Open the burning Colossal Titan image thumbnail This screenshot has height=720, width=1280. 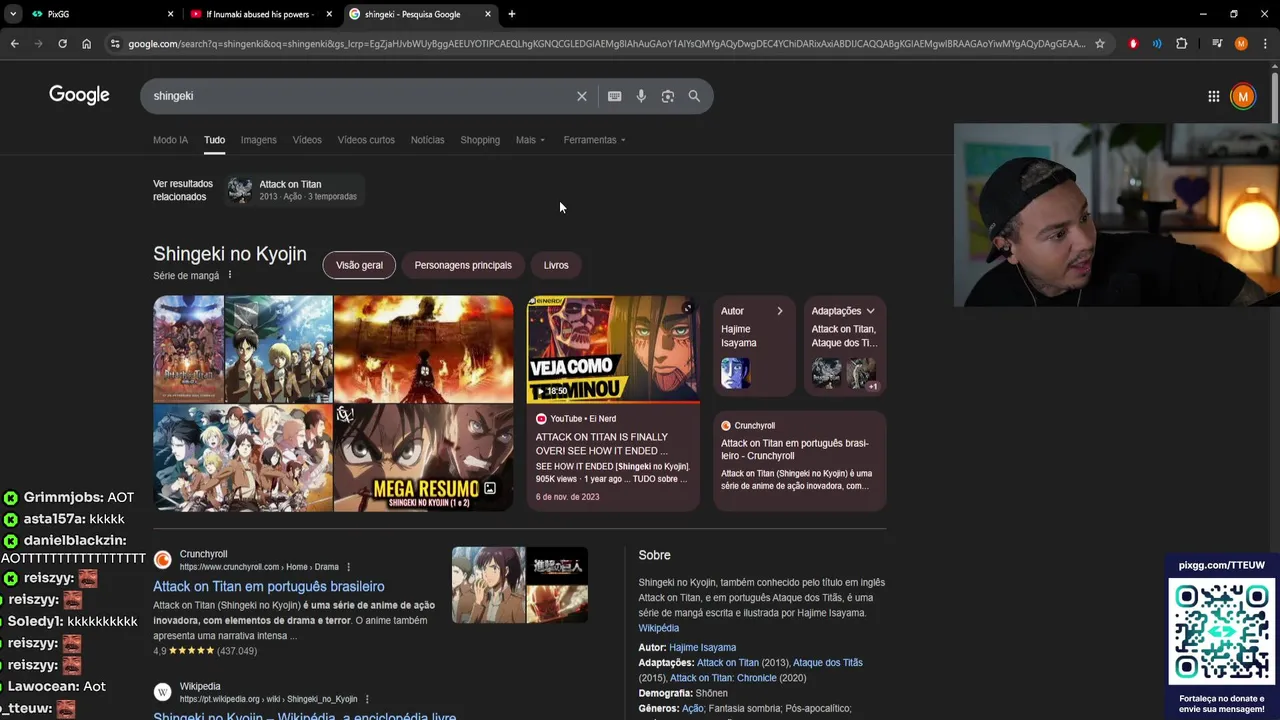423,349
